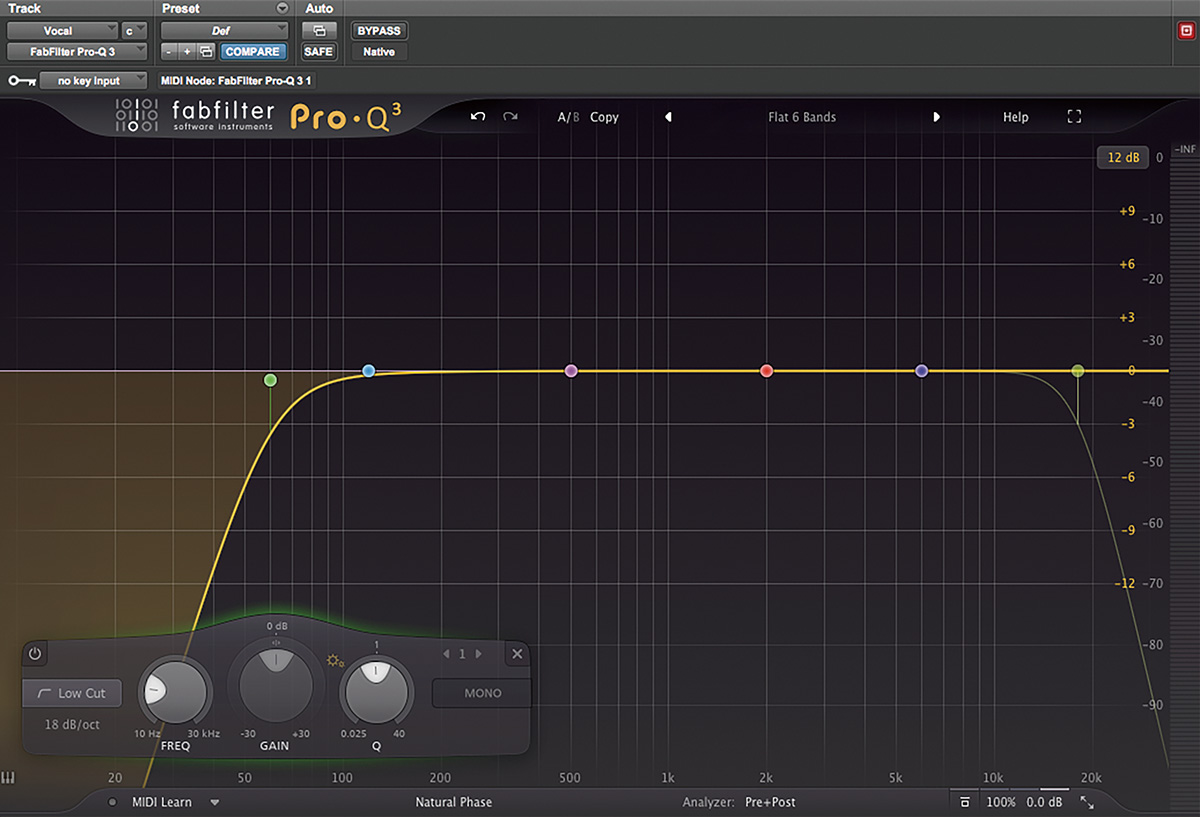Select previous band with left triangle
This screenshot has height=817, width=1200.
[445, 654]
